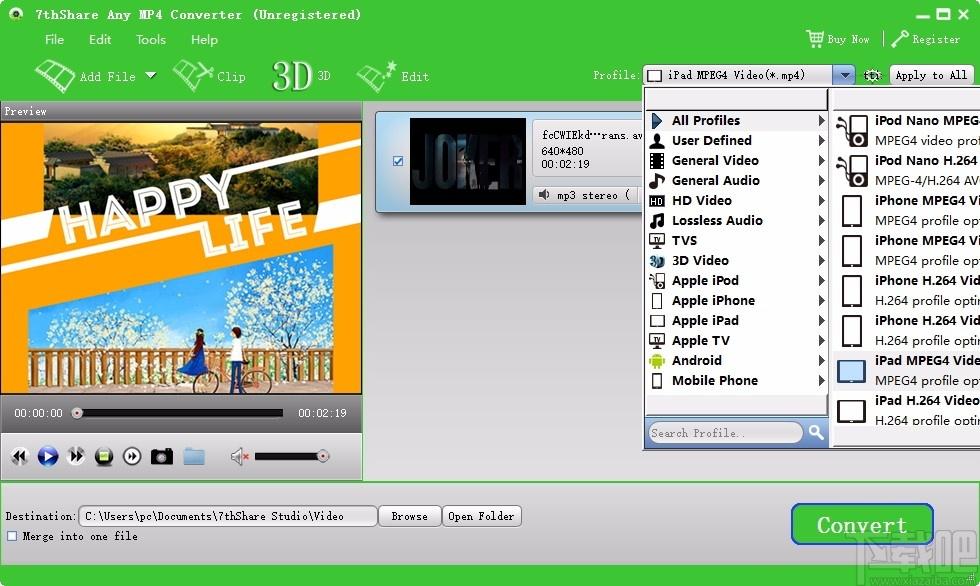Click the profile search magnifier icon
980x586 pixels.
816,432
